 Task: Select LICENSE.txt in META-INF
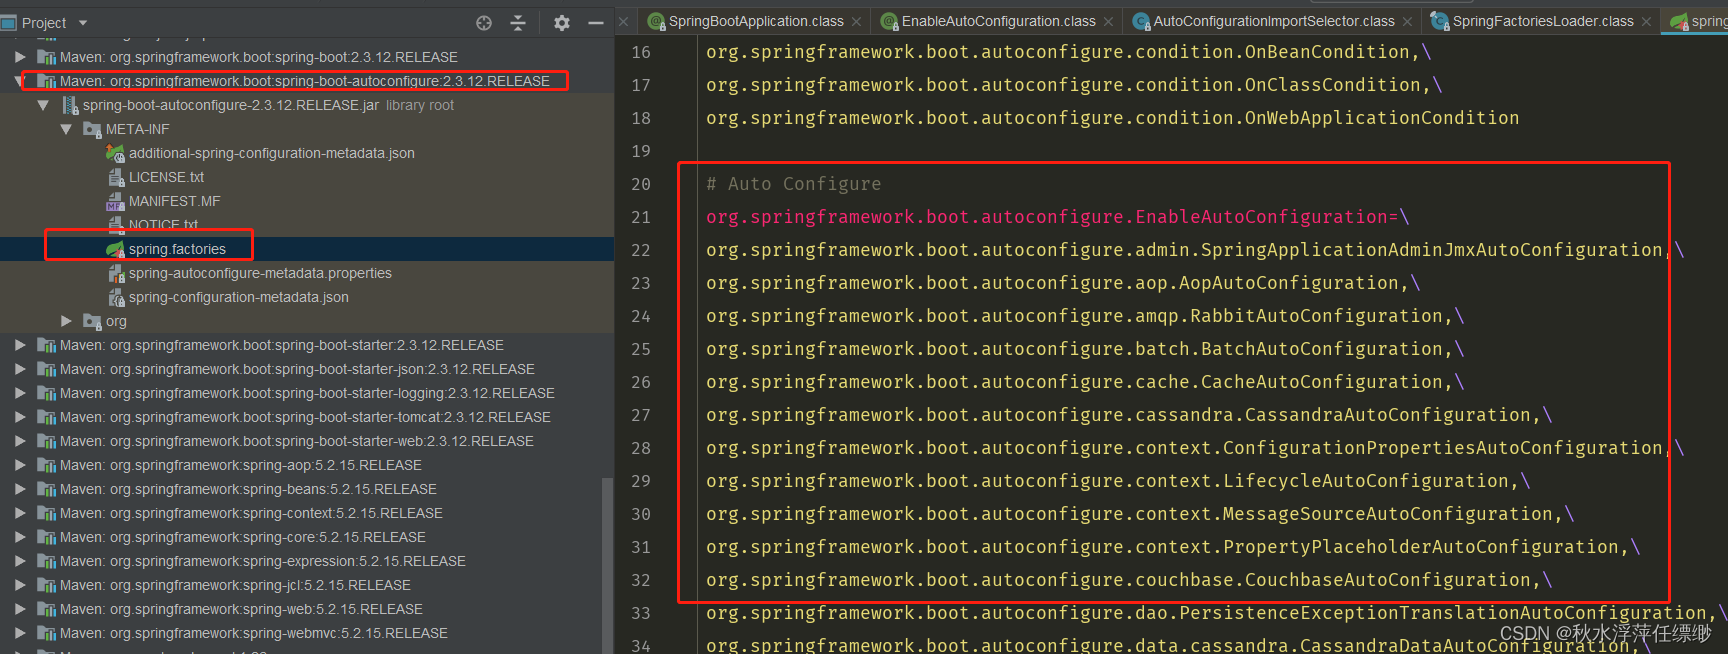166,177
